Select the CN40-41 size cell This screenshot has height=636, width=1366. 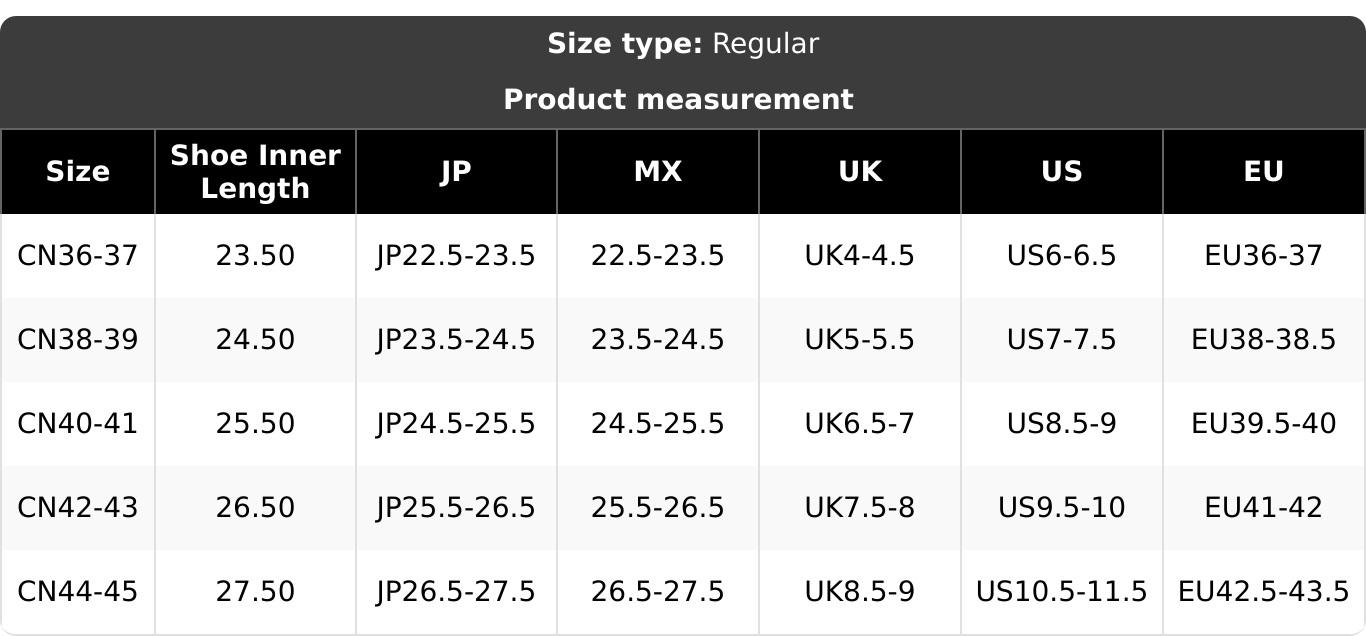(x=78, y=424)
